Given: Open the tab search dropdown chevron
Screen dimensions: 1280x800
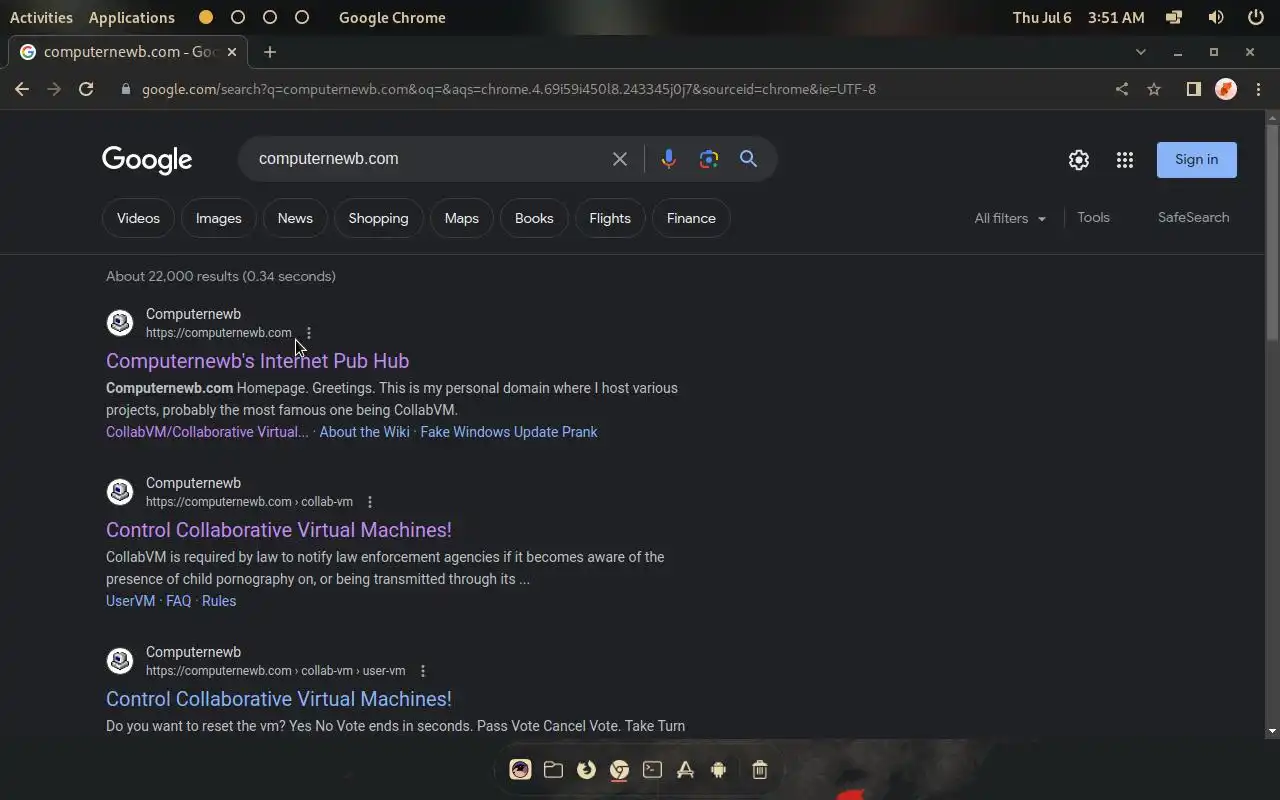Looking at the screenshot, I should pyautogui.click(x=1141, y=52).
